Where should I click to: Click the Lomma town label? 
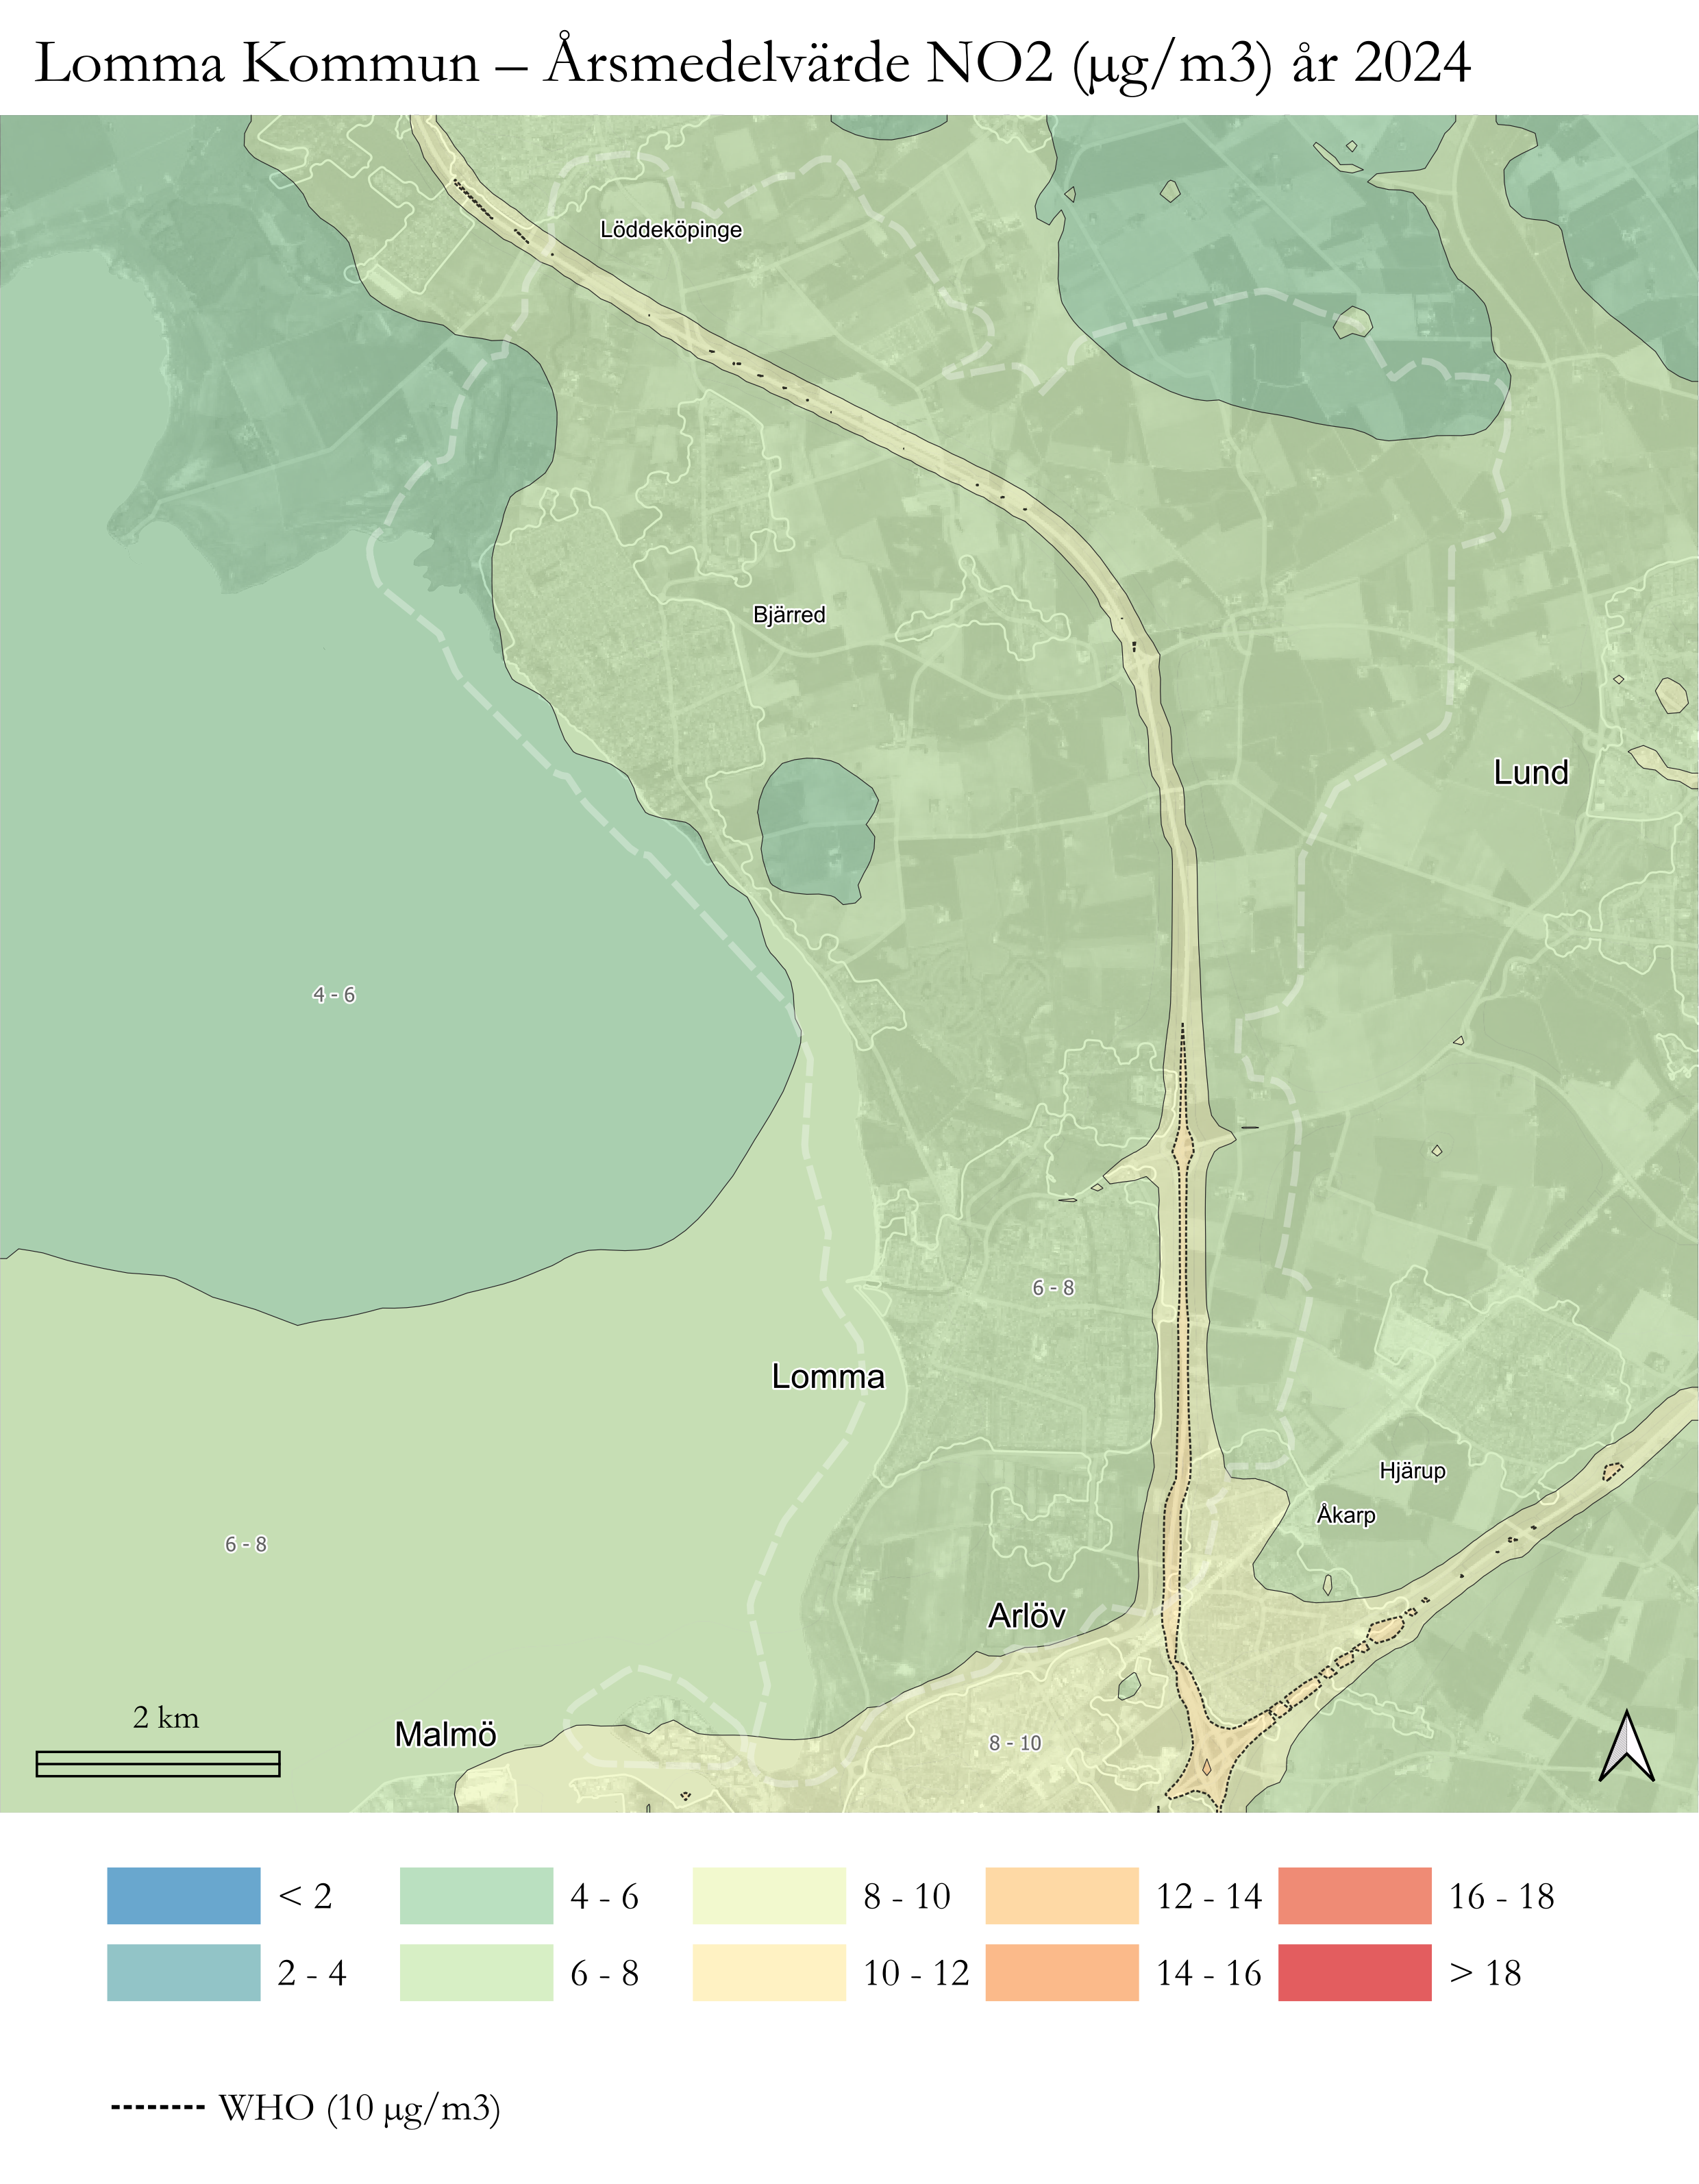[x=828, y=1377]
